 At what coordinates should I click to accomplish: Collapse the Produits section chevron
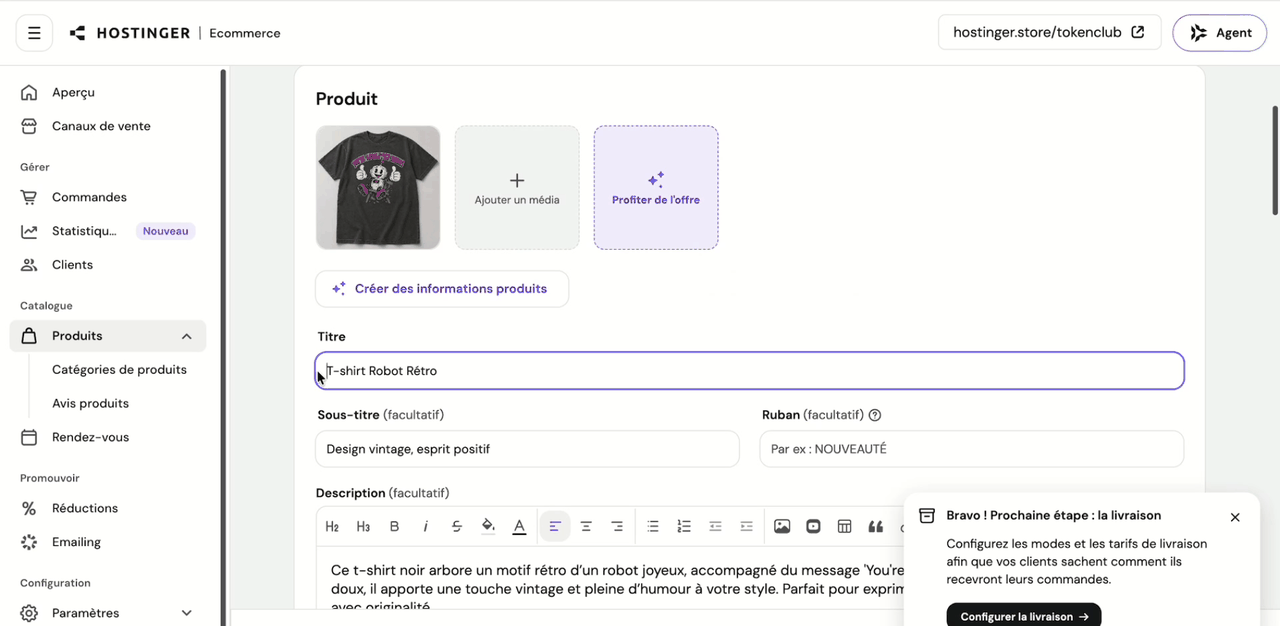[187, 336]
